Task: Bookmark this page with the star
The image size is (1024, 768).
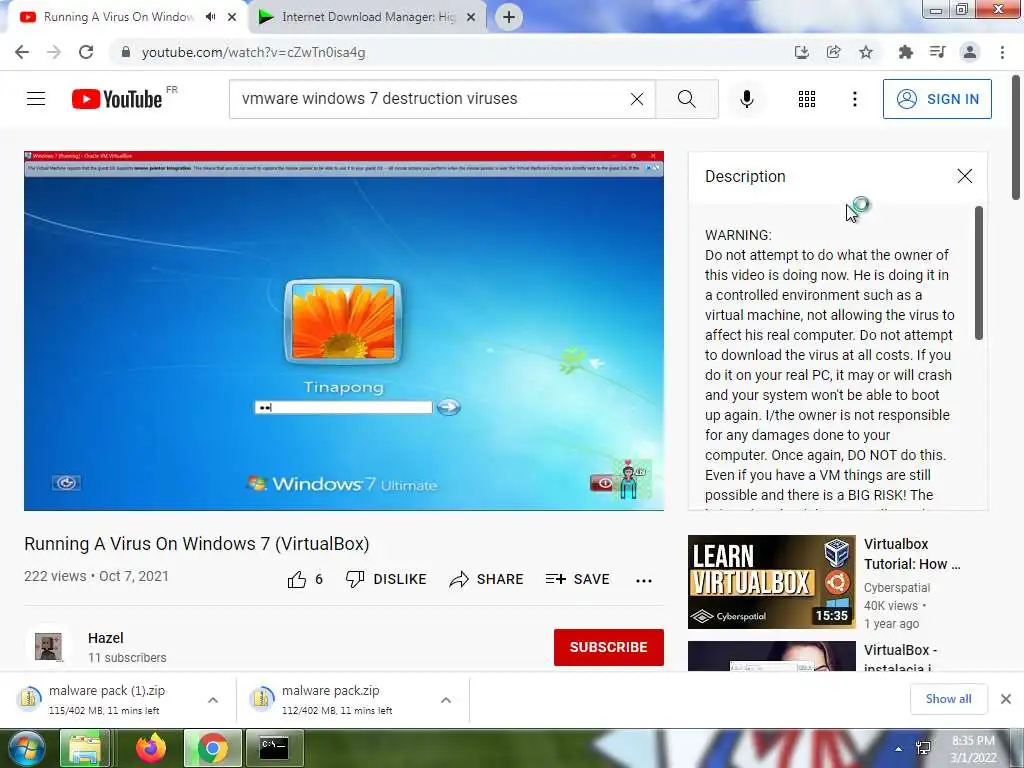Action: (866, 52)
